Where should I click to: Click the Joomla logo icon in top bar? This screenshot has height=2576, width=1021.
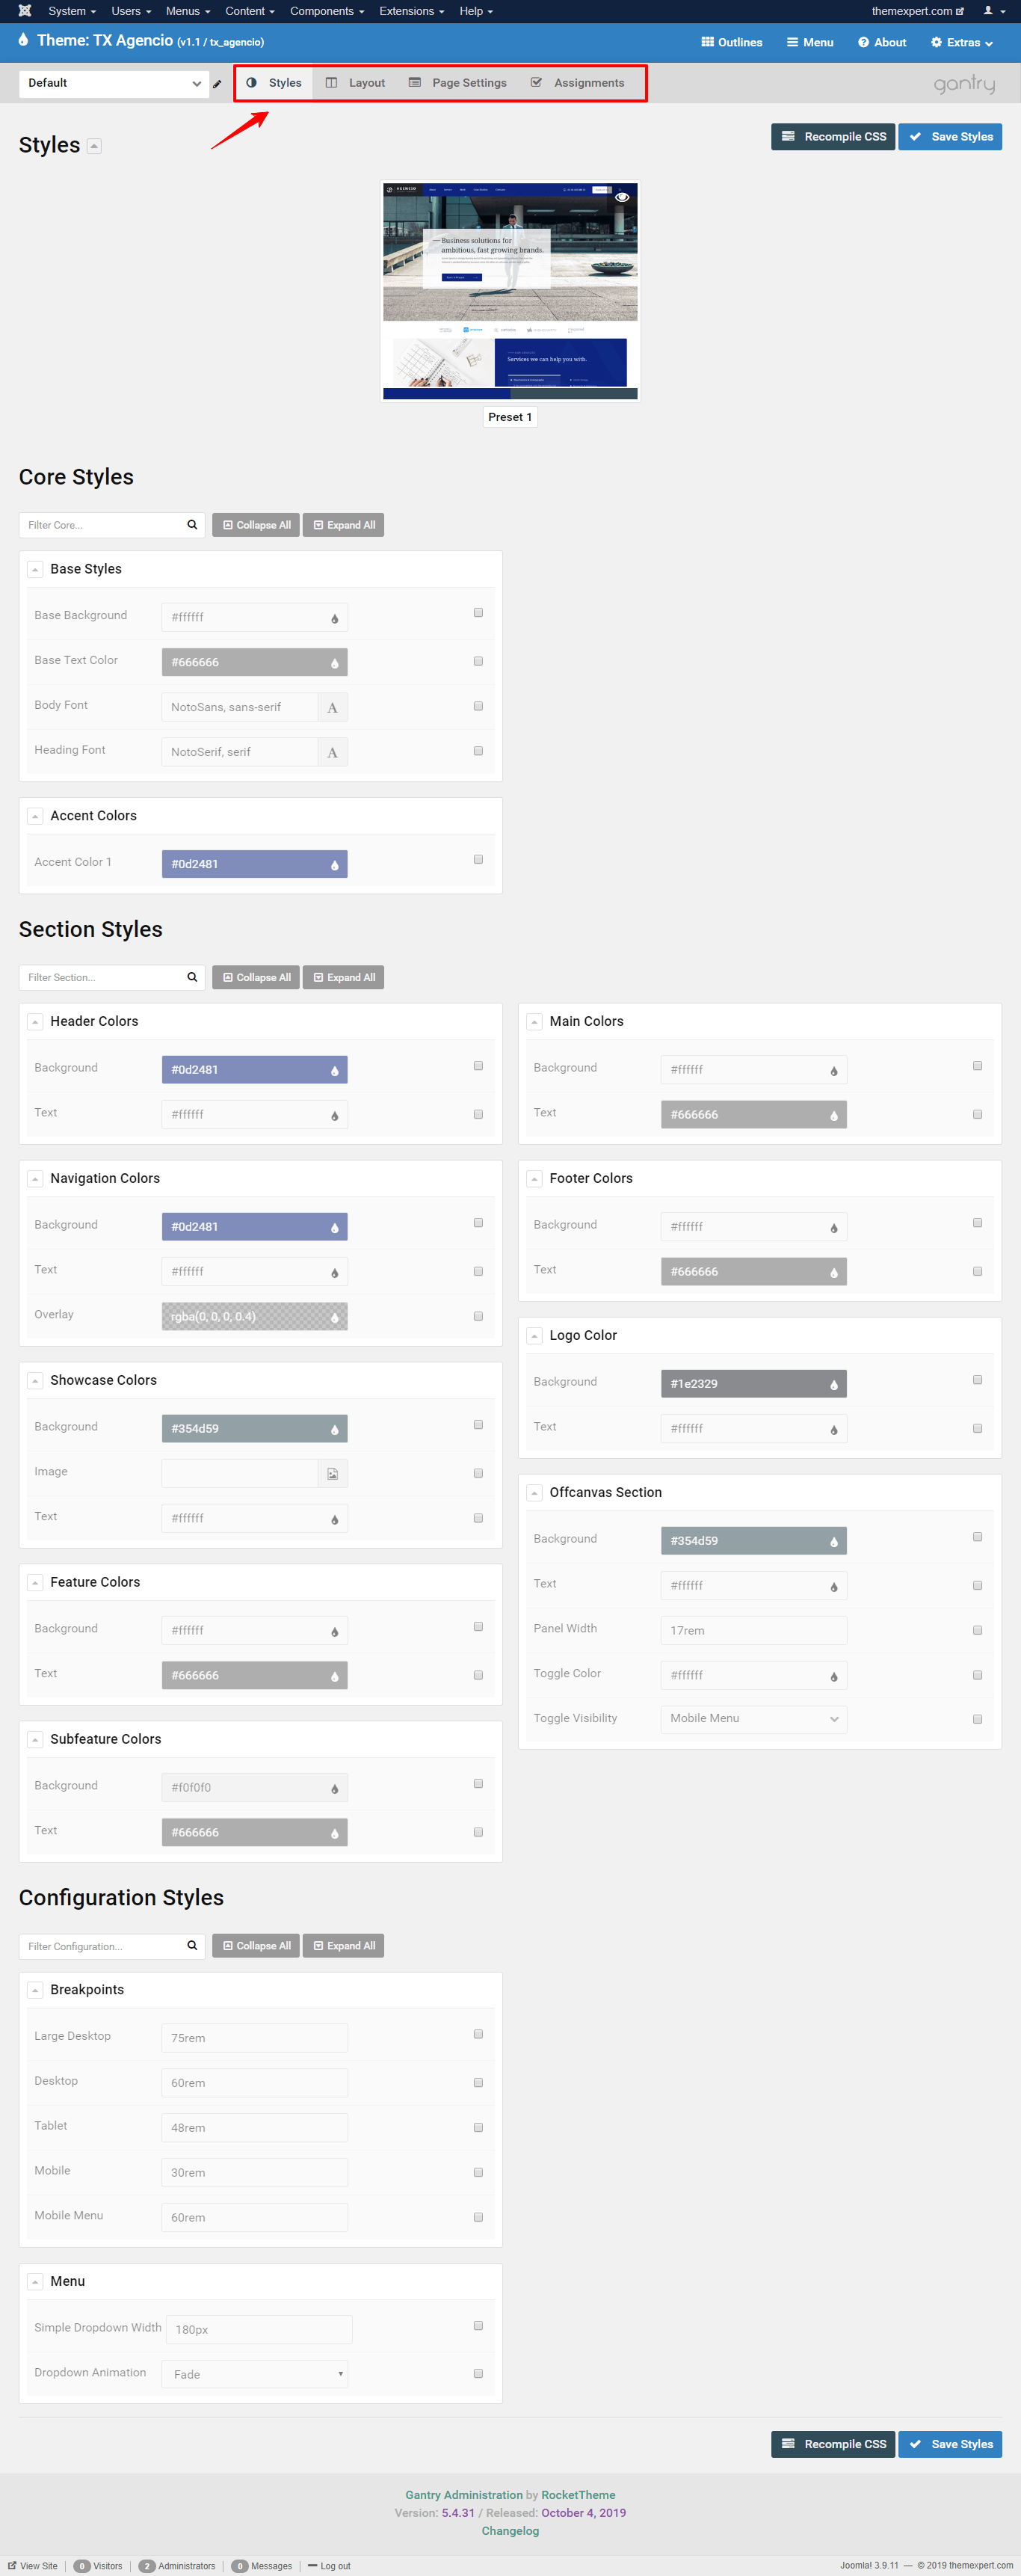[x=25, y=11]
